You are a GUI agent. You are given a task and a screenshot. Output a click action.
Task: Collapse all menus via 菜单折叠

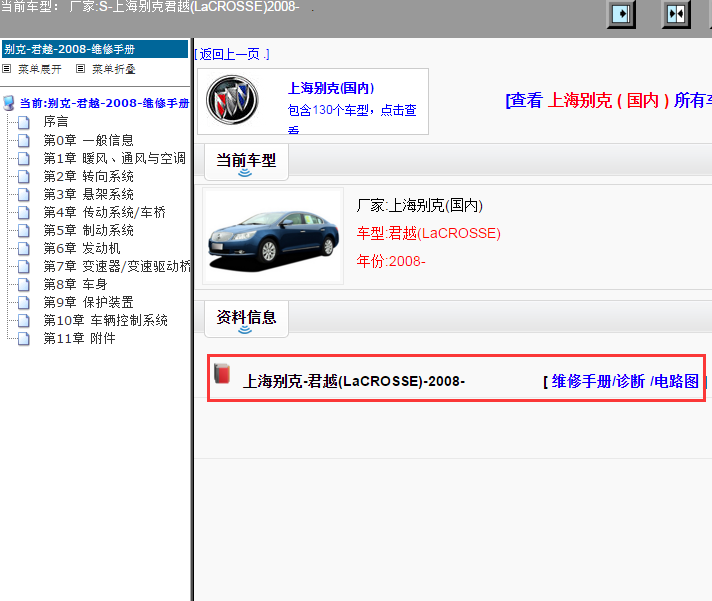[x=114, y=69]
